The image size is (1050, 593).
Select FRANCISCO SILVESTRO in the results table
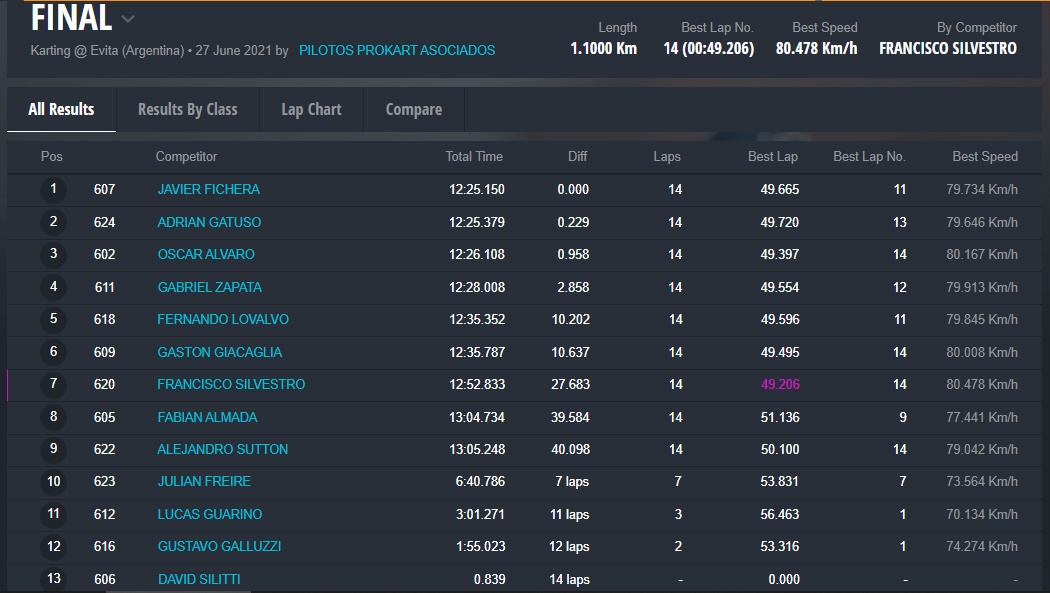coord(231,384)
